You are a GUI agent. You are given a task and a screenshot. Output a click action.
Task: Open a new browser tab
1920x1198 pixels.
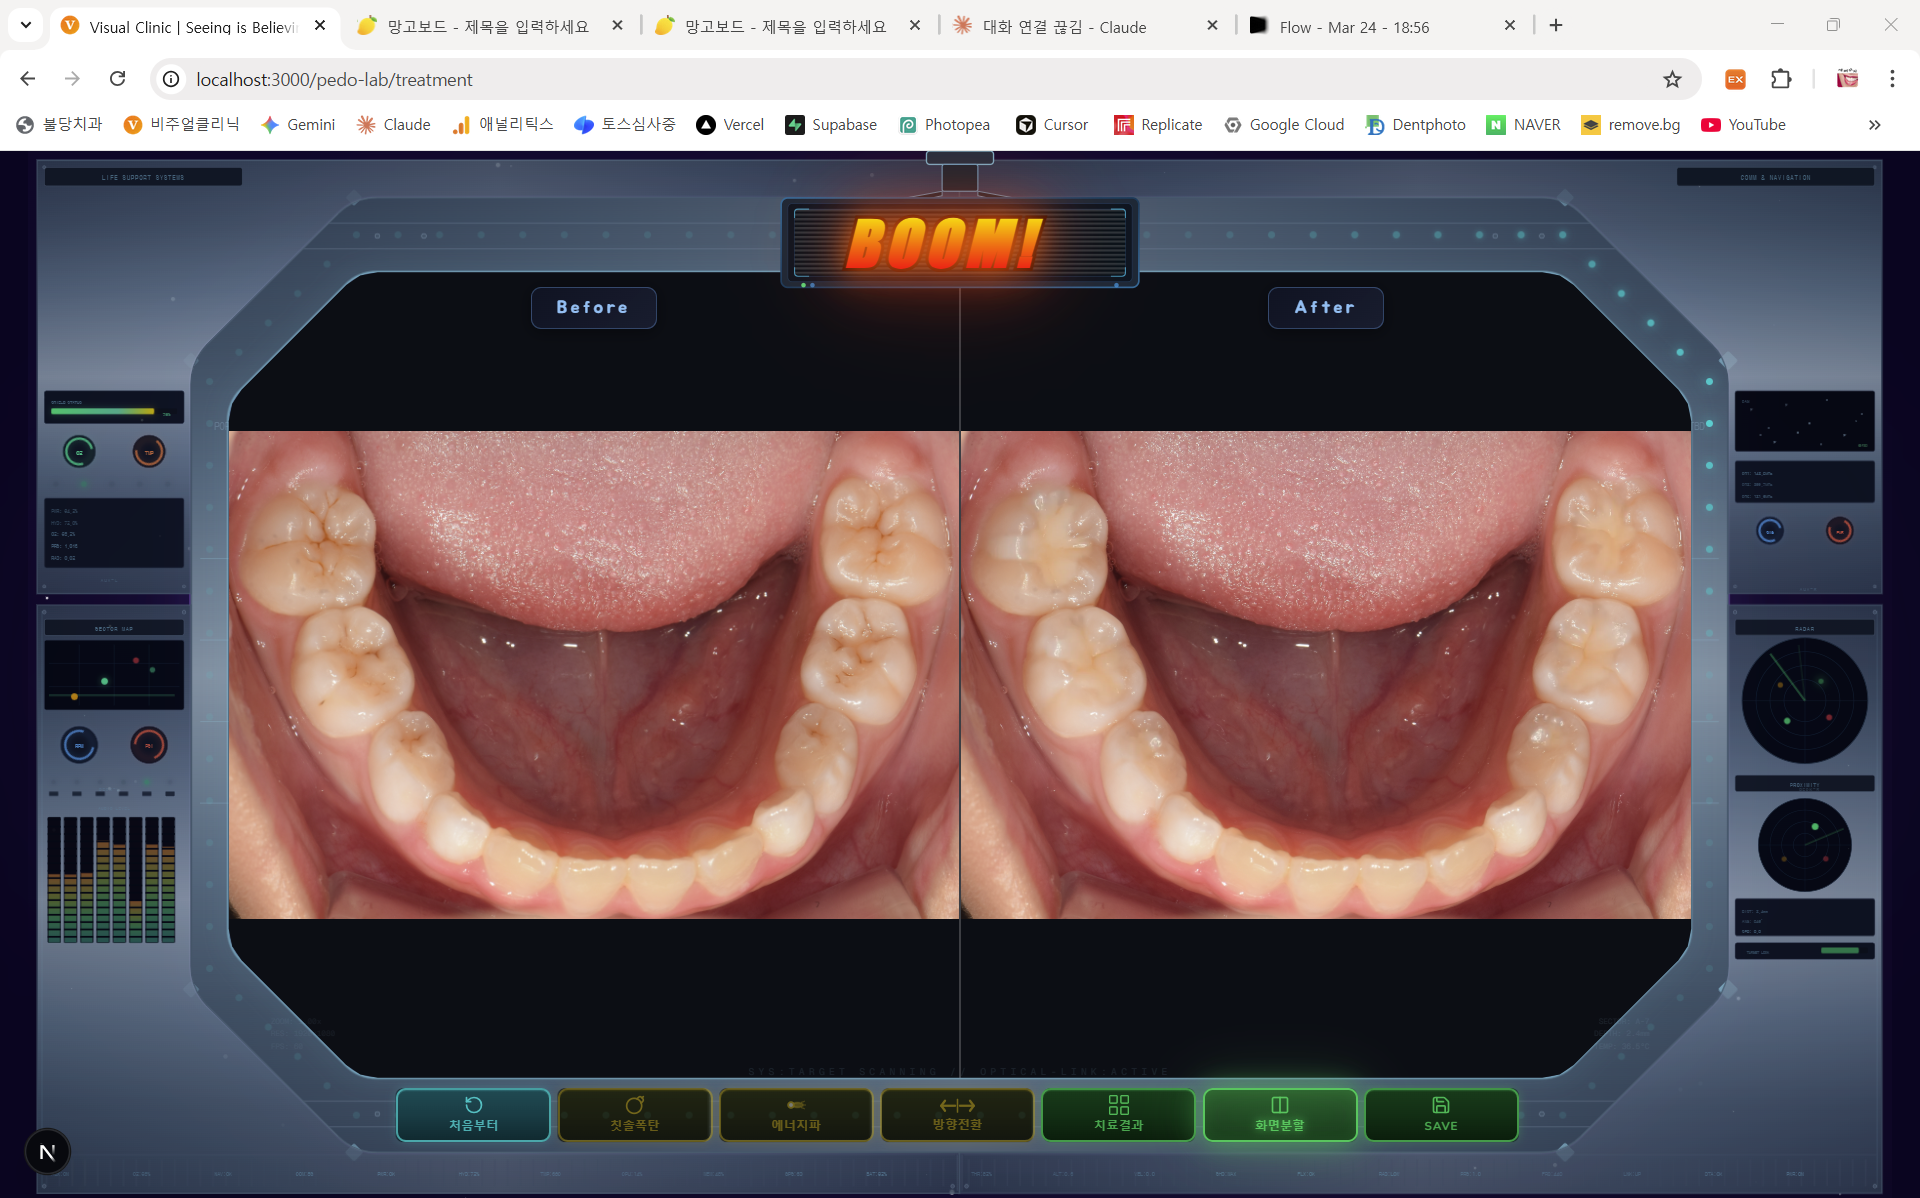pyautogui.click(x=1556, y=26)
